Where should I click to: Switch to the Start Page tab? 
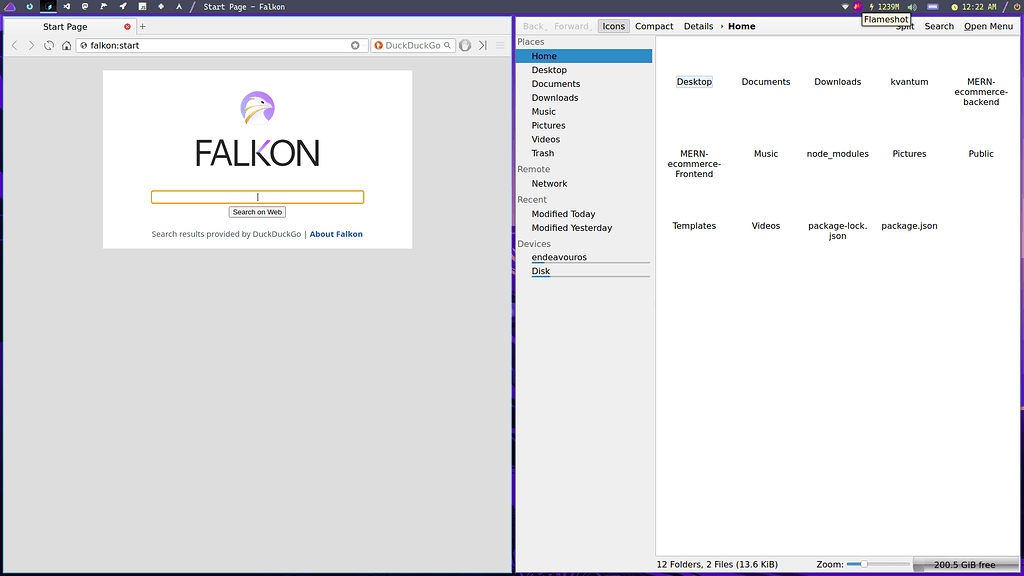(x=65, y=26)
